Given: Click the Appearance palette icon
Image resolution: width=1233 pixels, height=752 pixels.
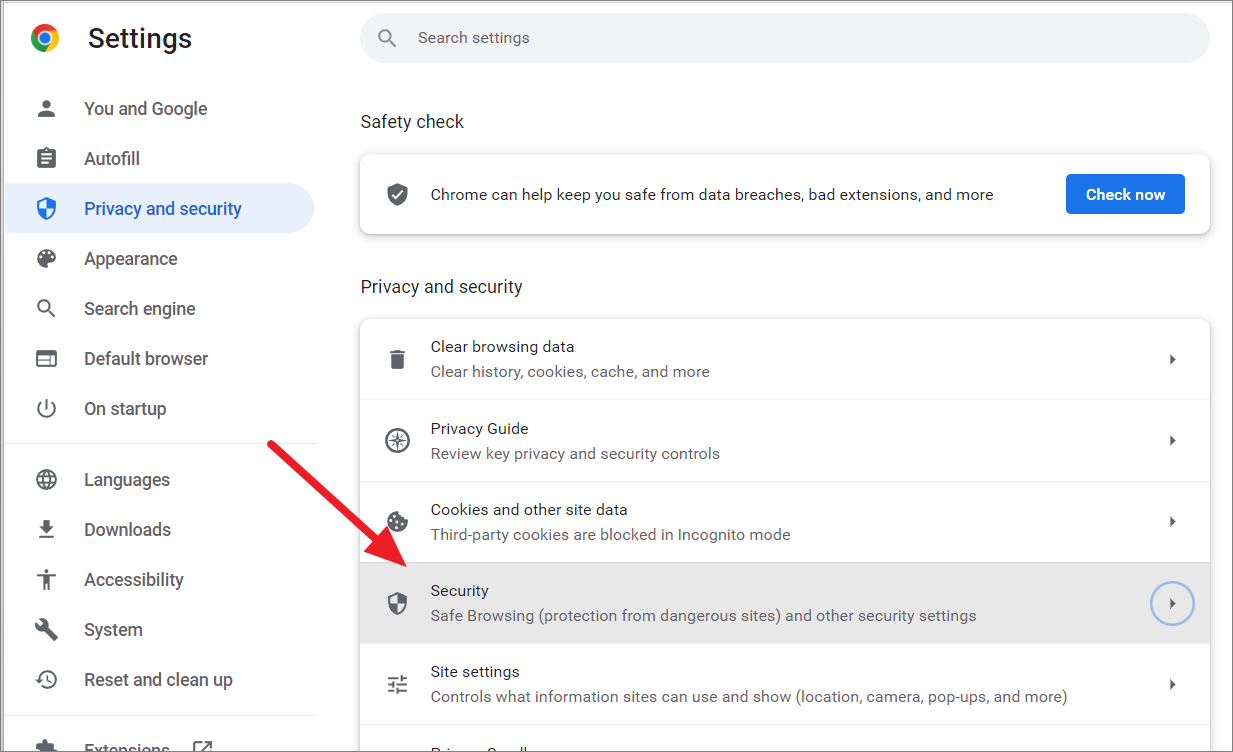Looking at the screenshot, I should [46, 258].
